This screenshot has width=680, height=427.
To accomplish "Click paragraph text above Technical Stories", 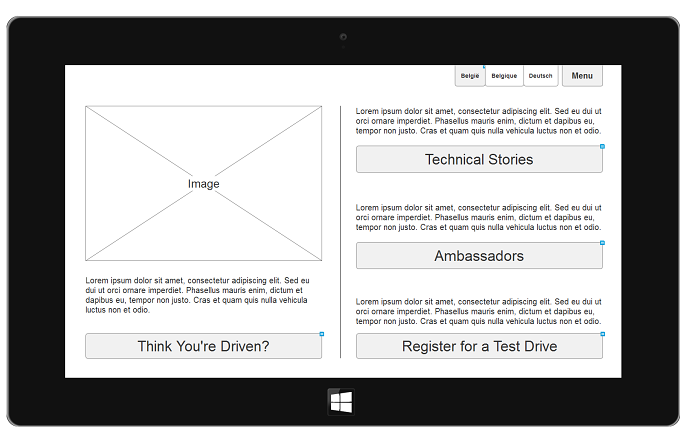I will 479,121.
